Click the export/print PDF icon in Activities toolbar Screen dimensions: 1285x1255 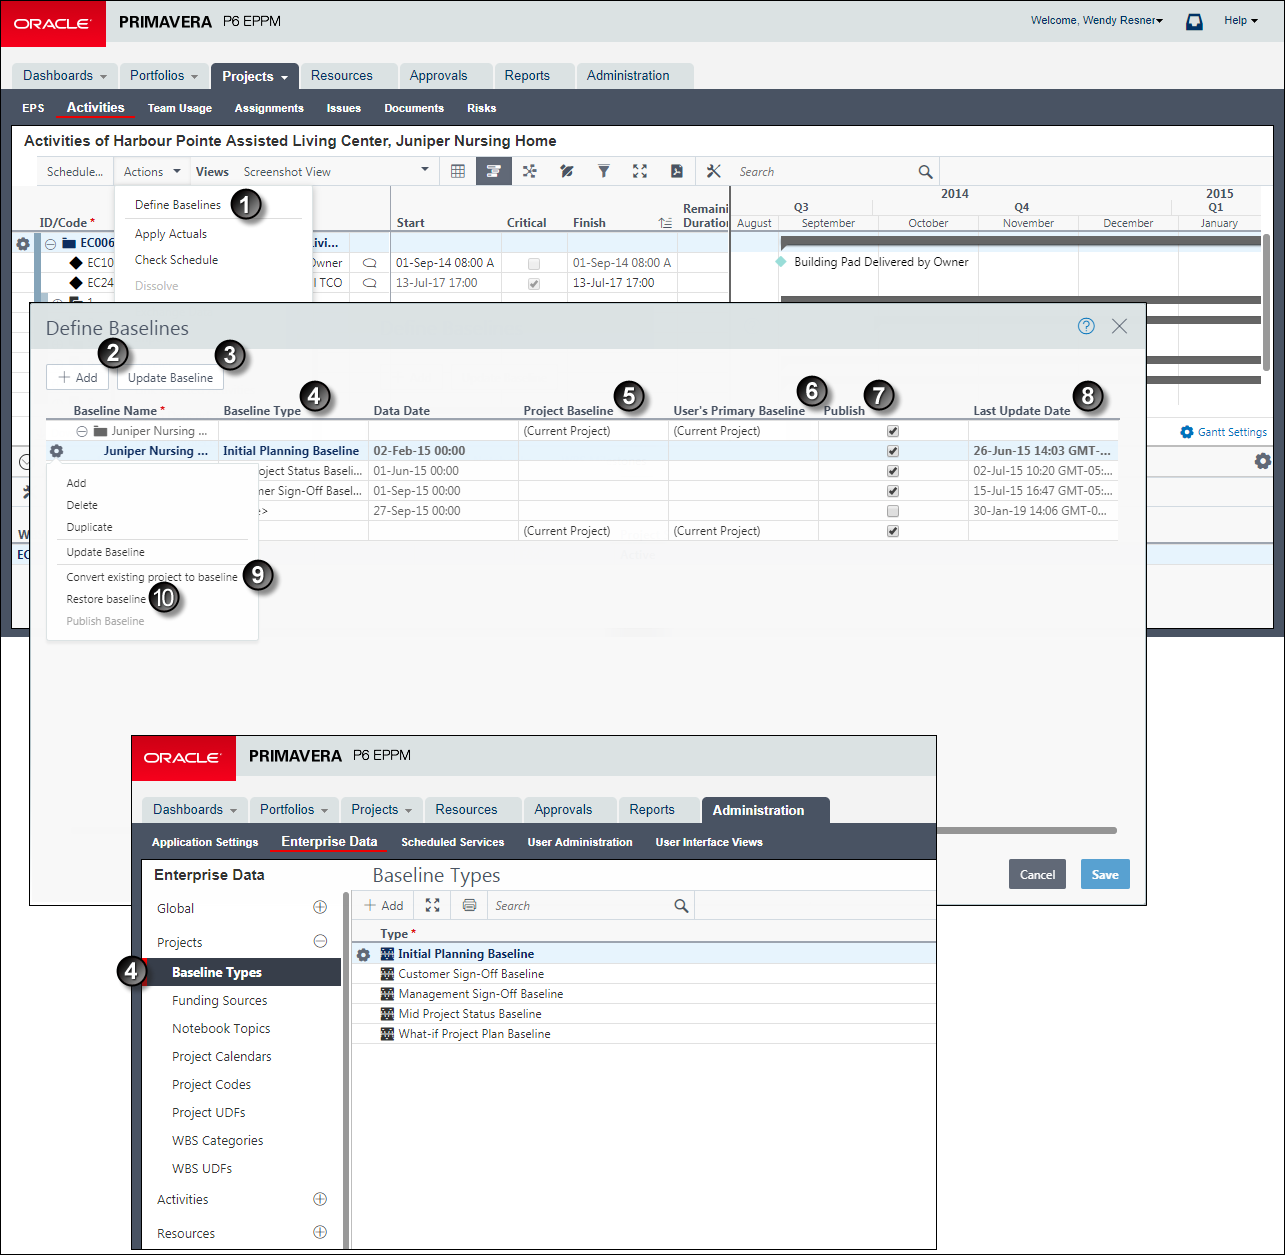677,171
